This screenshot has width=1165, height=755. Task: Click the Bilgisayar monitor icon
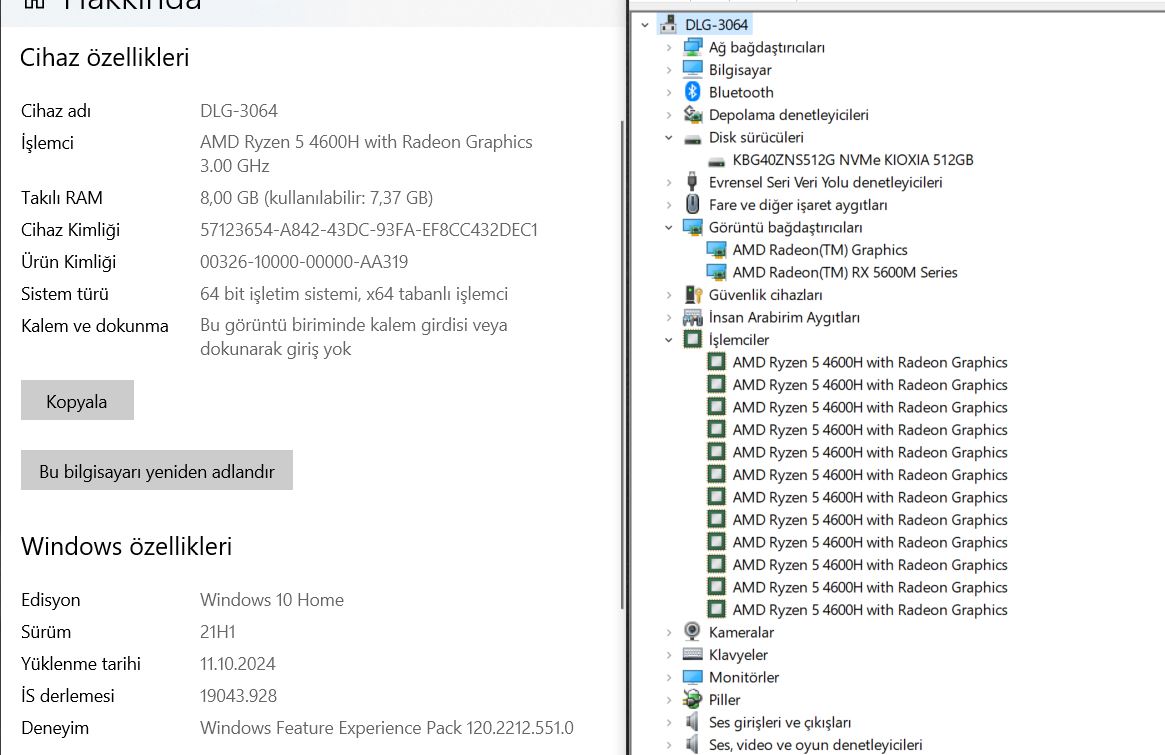[x=692, y=69]
